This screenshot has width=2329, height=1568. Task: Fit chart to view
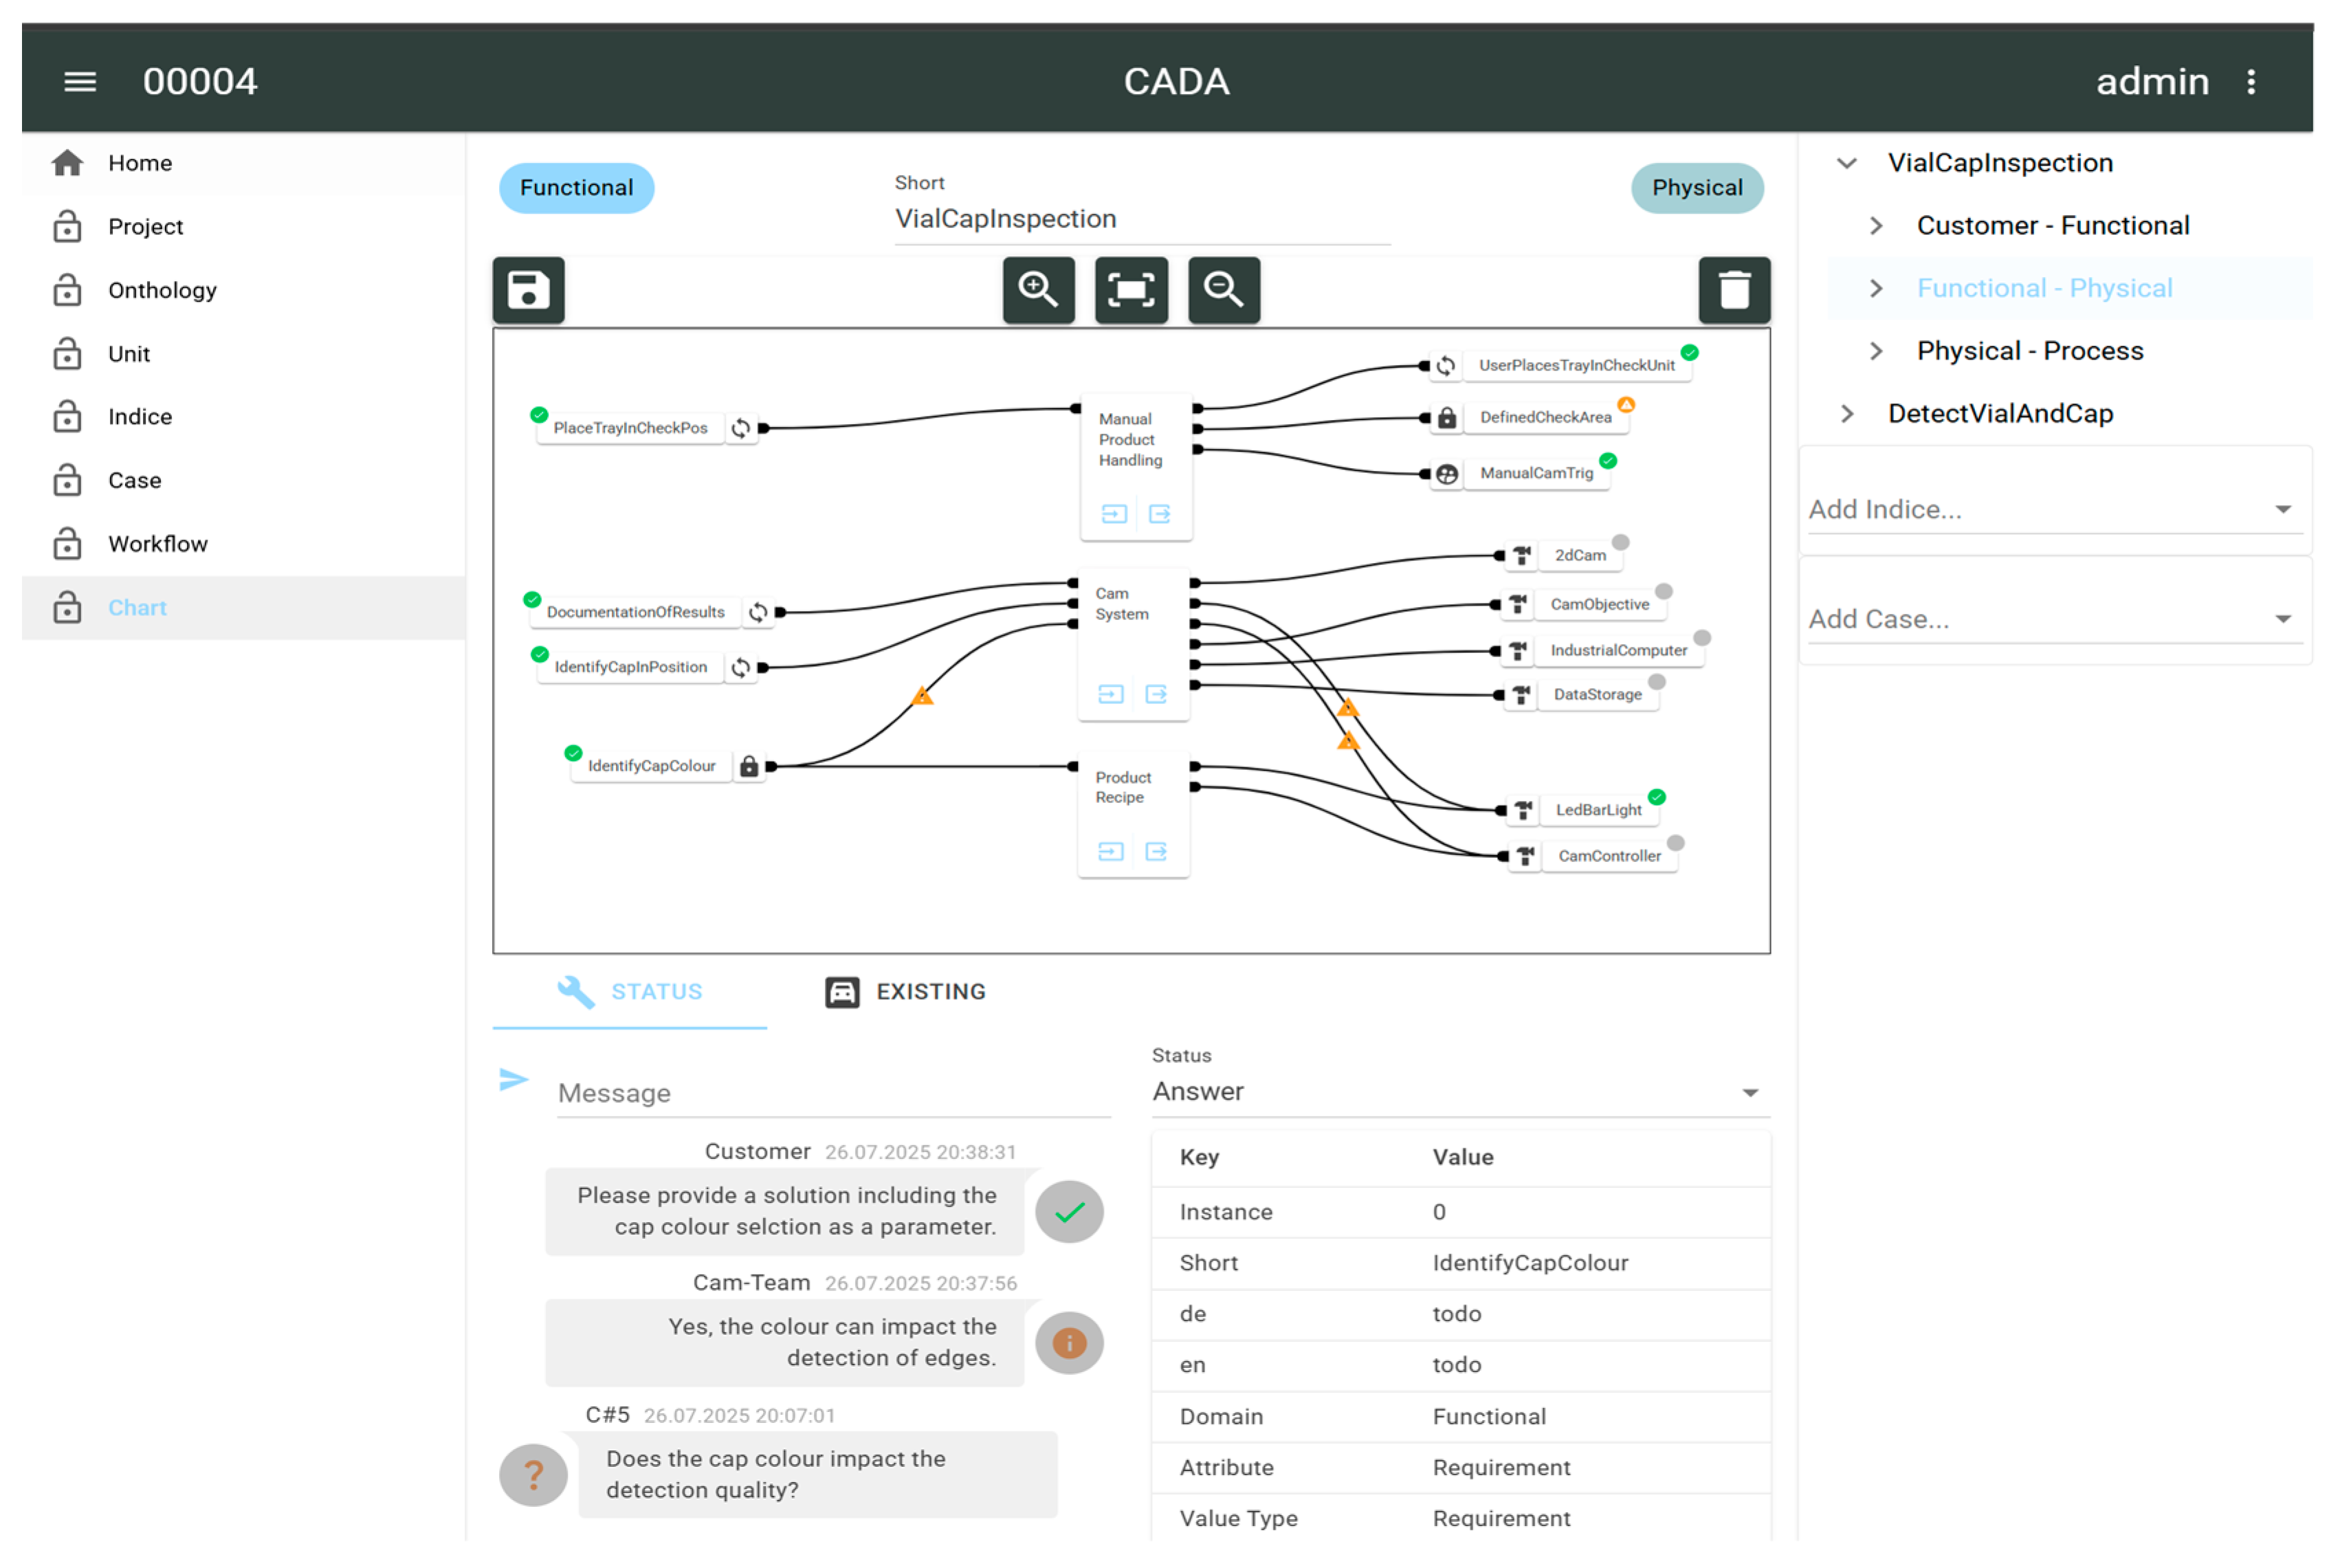[1130, 290]
